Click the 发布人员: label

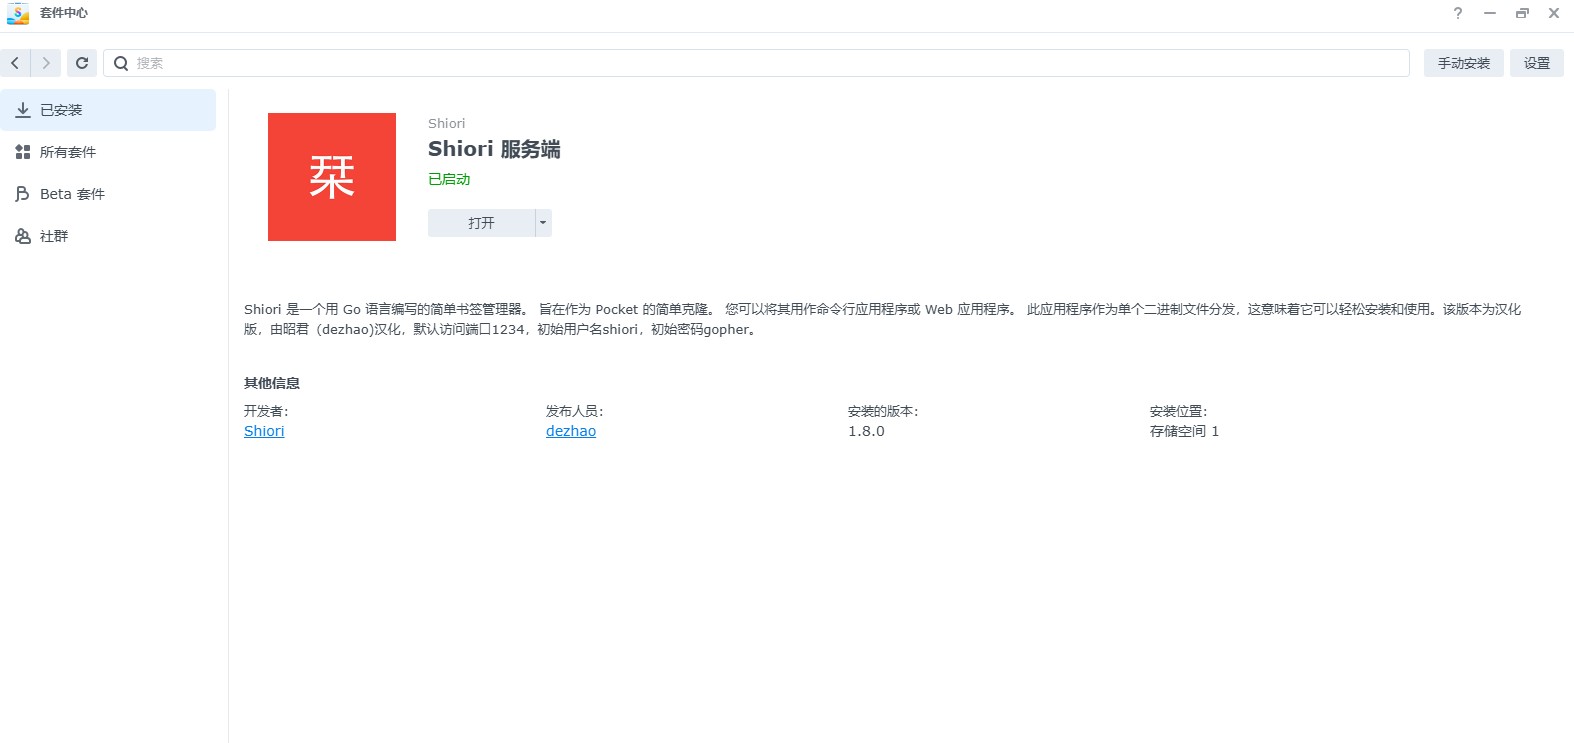pos(575,411)
